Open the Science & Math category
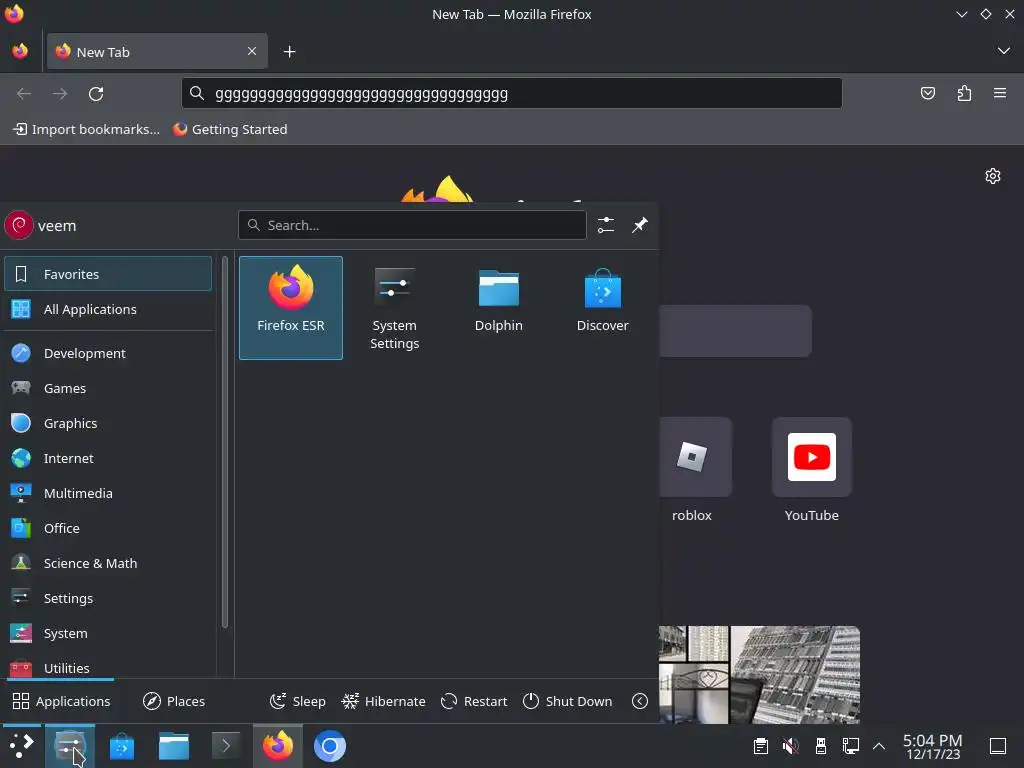Image resolution: width=1024 pixels, height=768 pixels. tap(108, 564)
